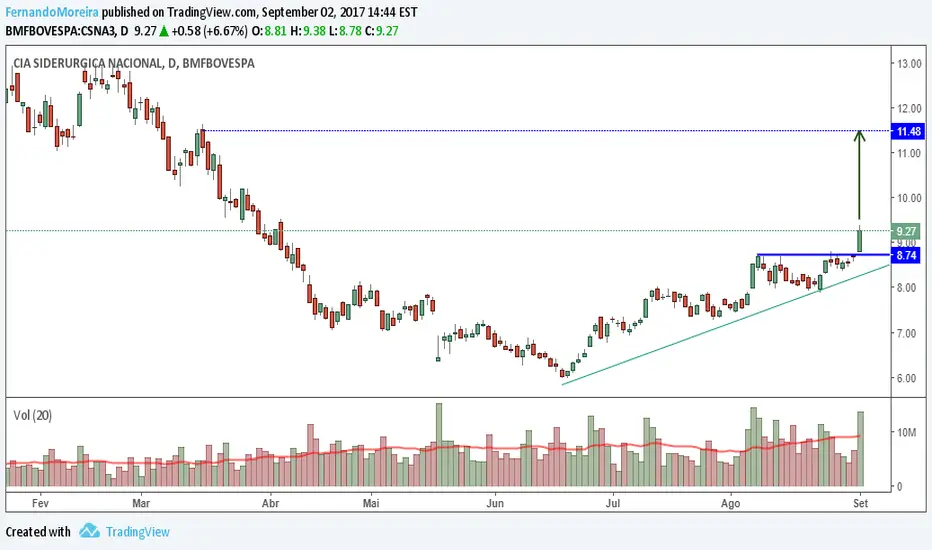Select the 9.27 current price label
This screenshot has height=550, width=932.
906,231
